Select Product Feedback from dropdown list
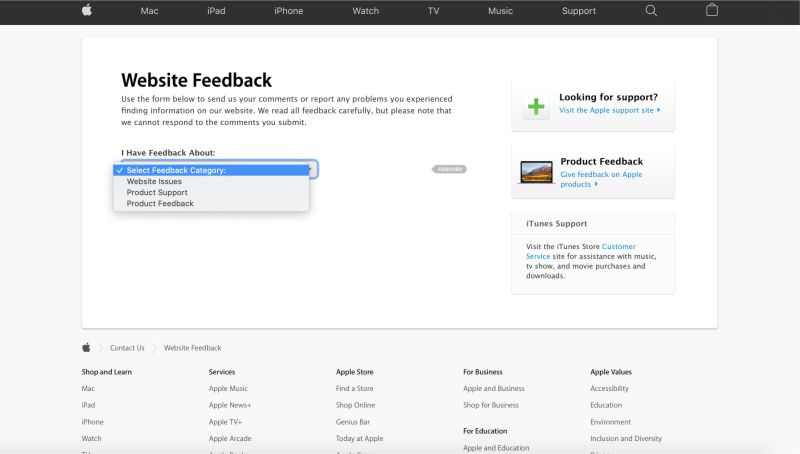Screen dimensions: 800x454 pos(211,204)
